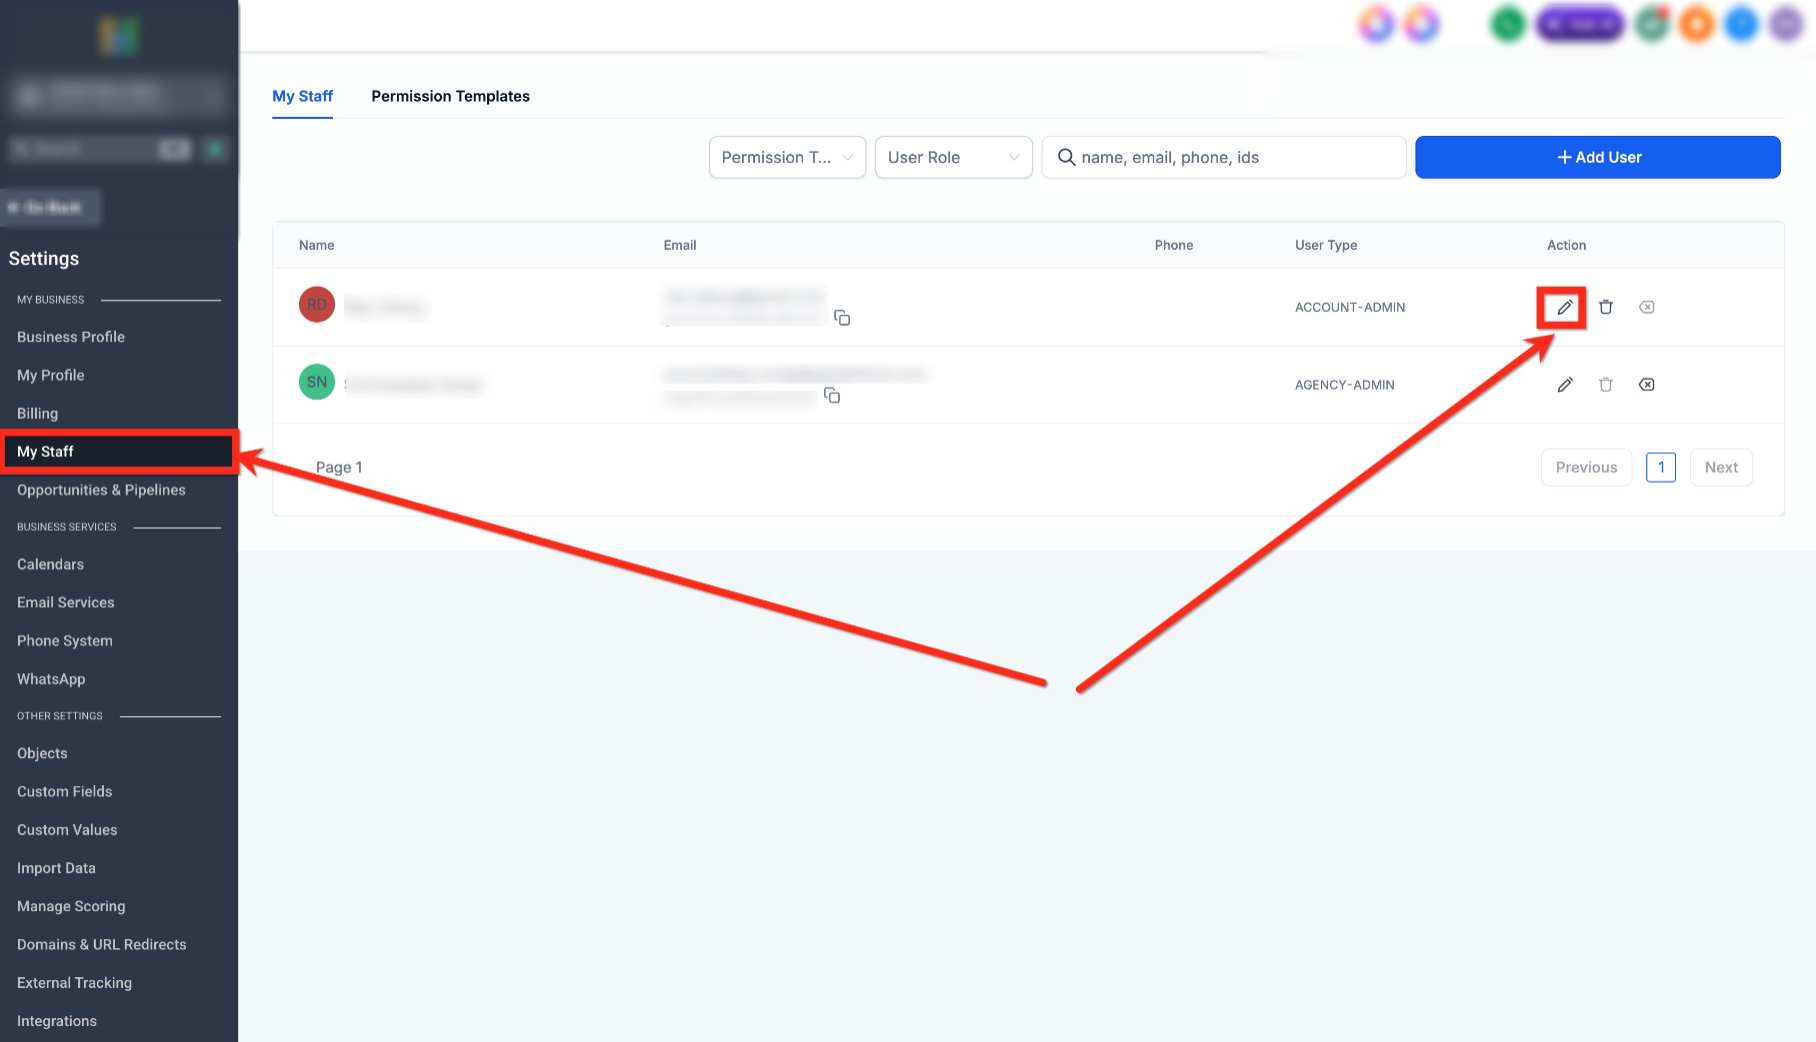
Task: Select page number 1
Action: pos(1661,467)
